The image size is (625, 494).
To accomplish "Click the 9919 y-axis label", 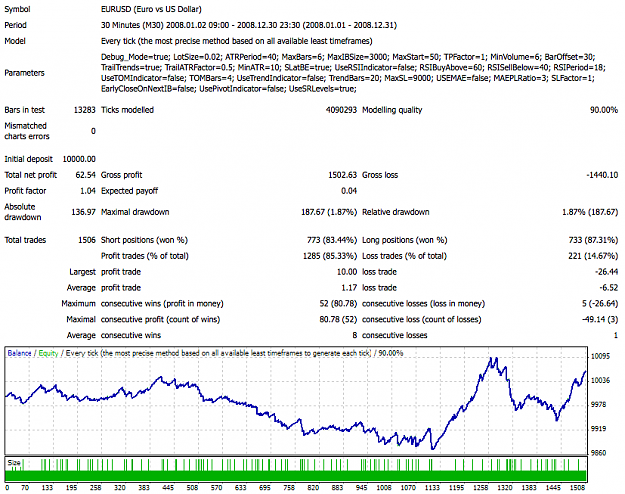I will tap(598, 429).
